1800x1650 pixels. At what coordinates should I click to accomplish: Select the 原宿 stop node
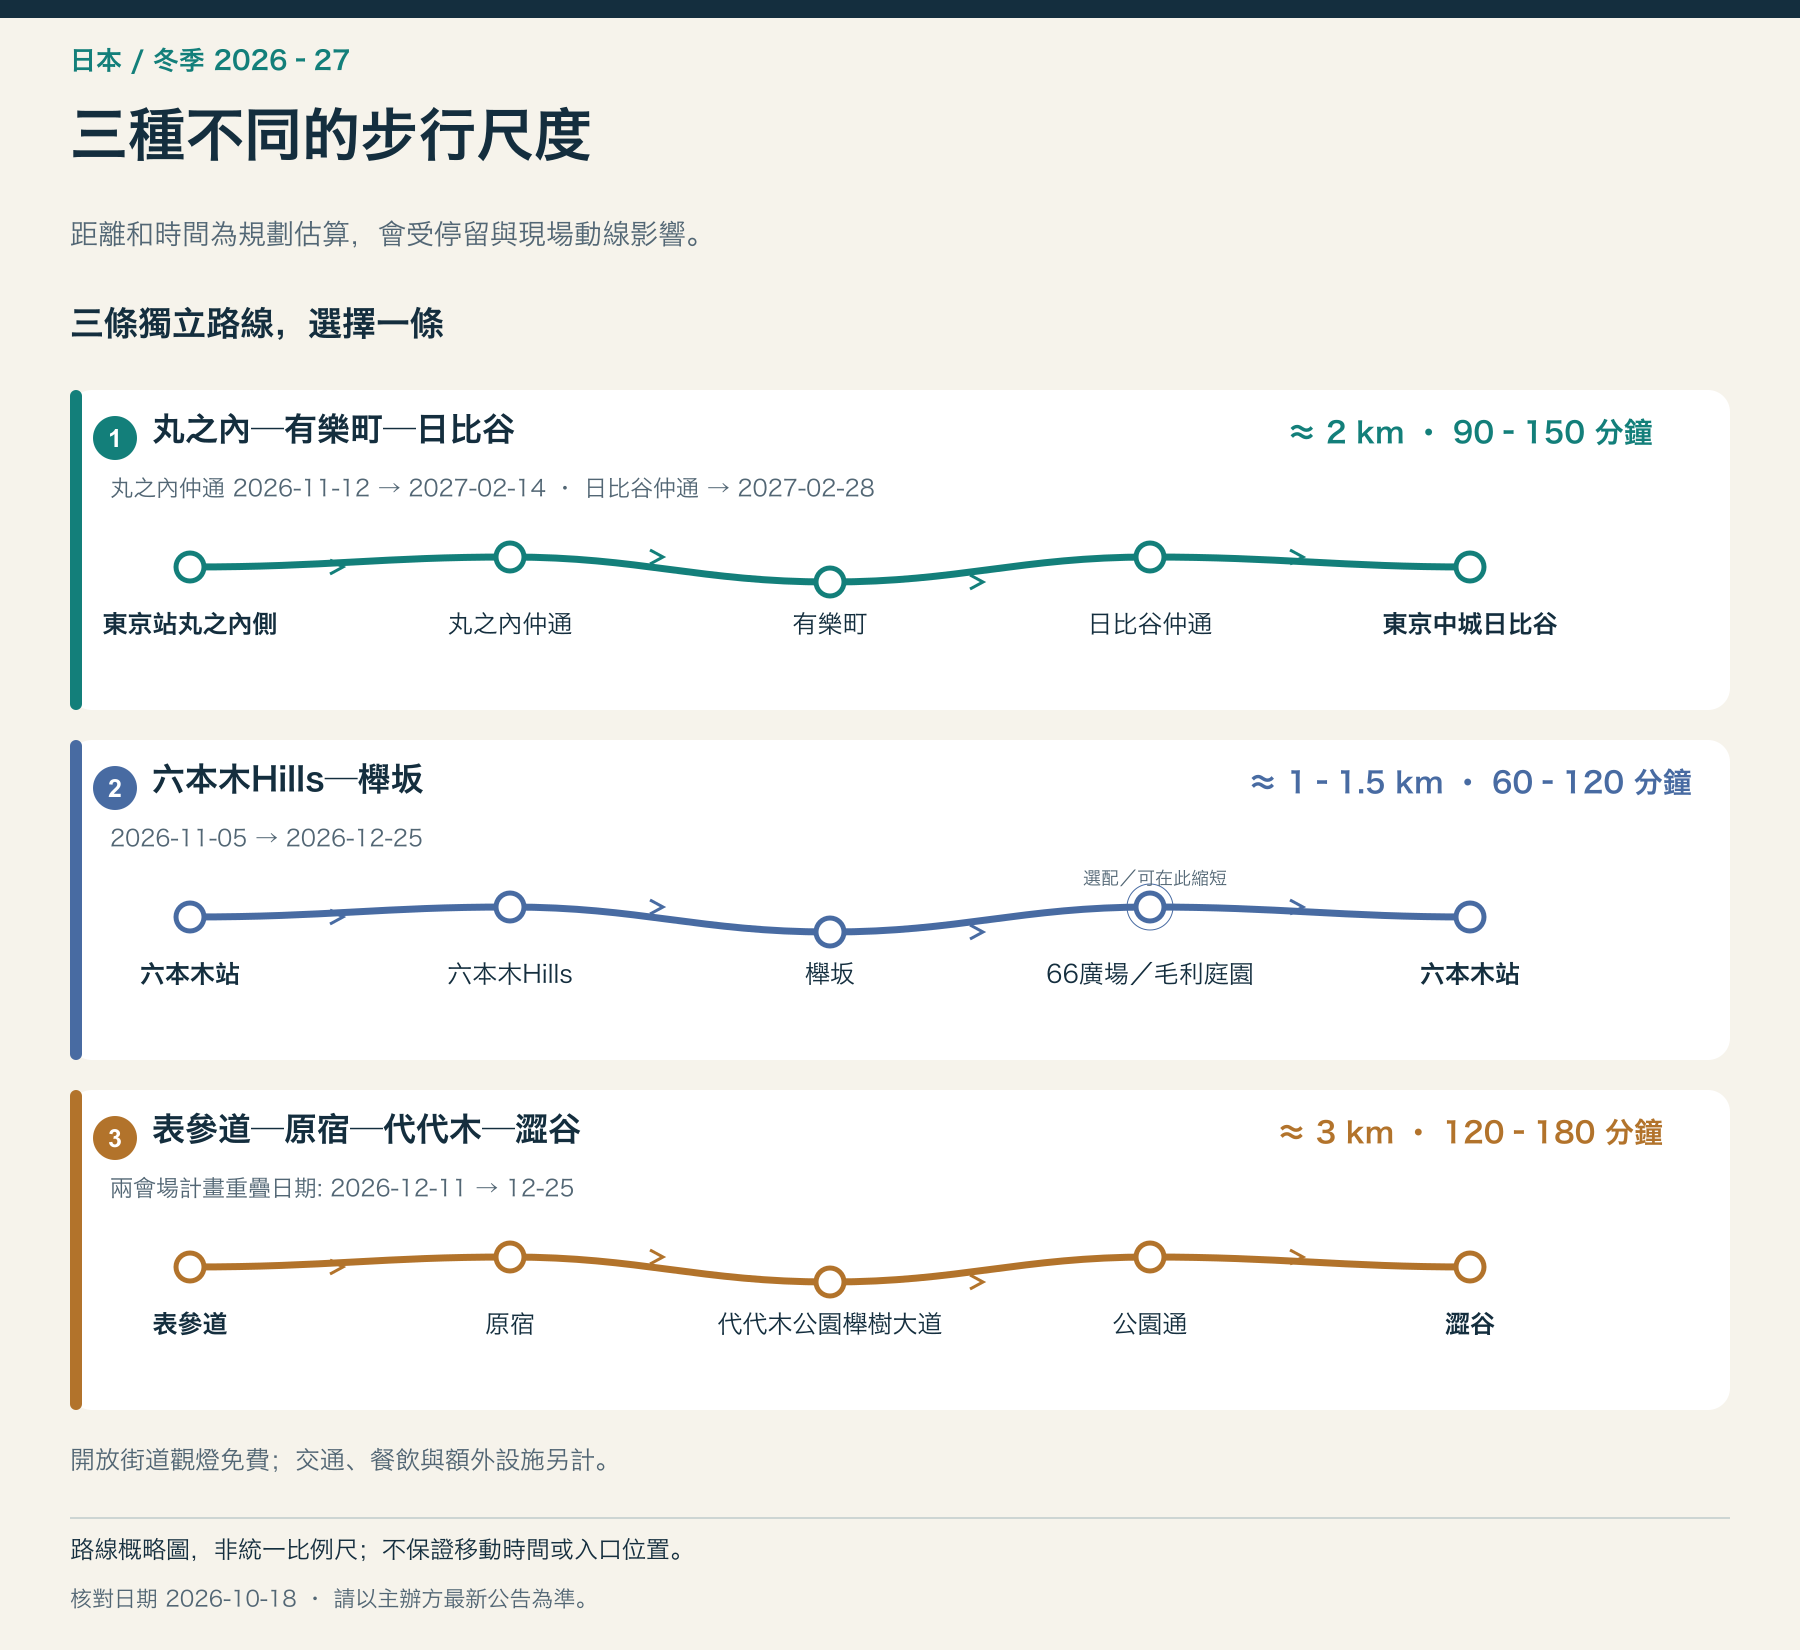[x=510, y=1257]
